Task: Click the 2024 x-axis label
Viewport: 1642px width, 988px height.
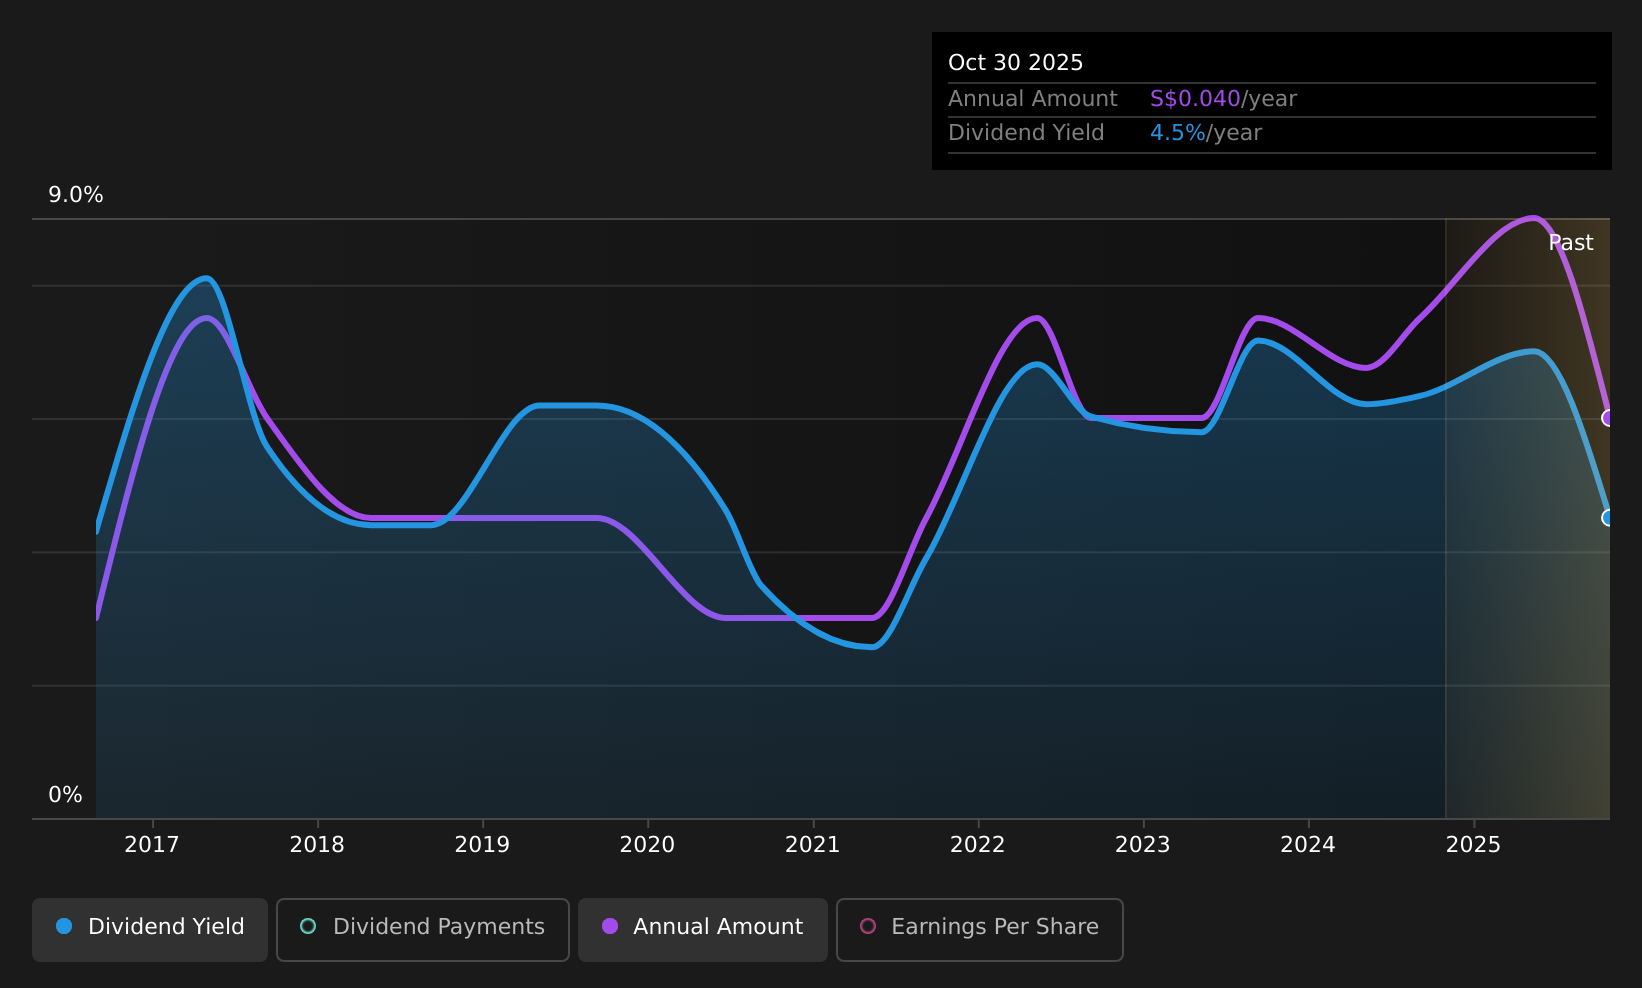Action: coord(1308,845)
